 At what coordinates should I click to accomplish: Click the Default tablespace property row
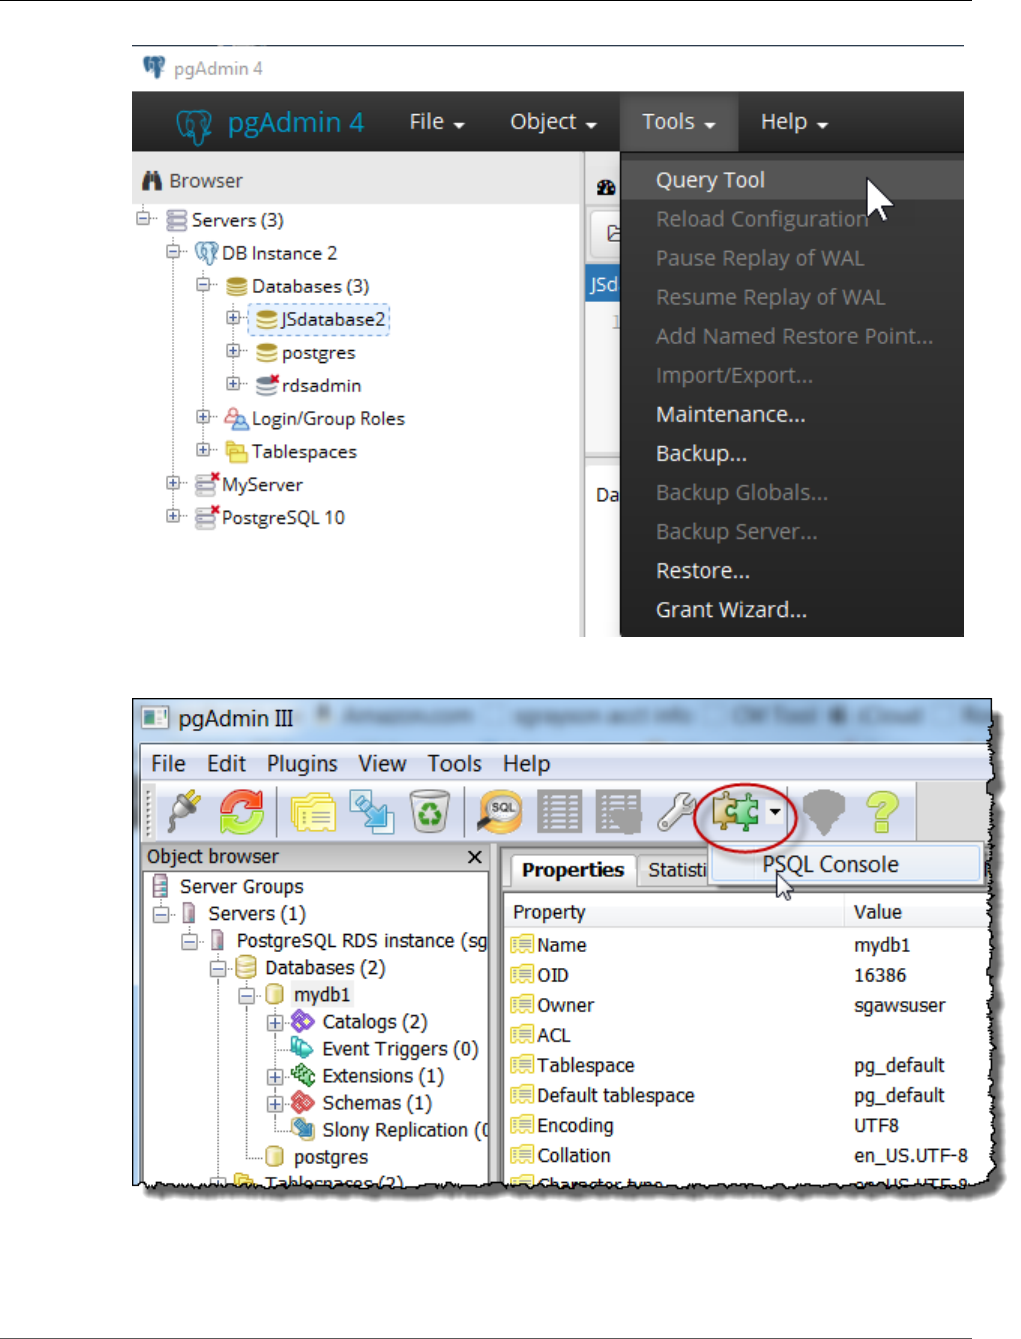(747, 1095)
